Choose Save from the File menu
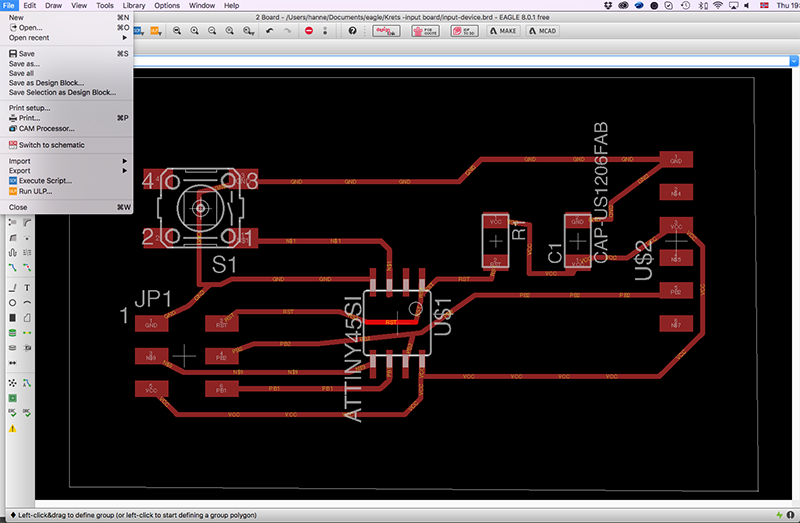 pyautogui.click(x=67, y=54)
